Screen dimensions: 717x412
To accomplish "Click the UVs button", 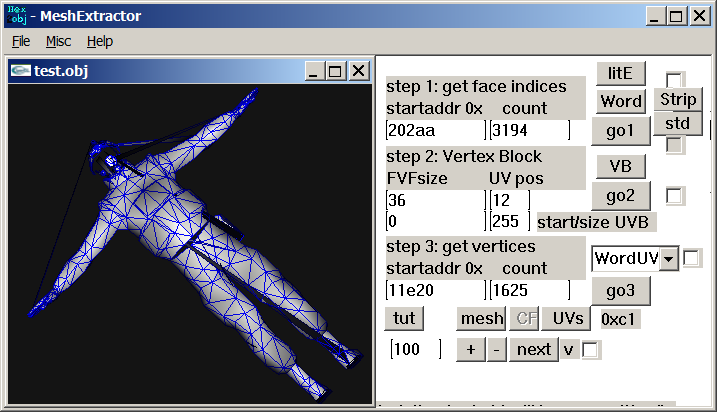I will (566, 318).
